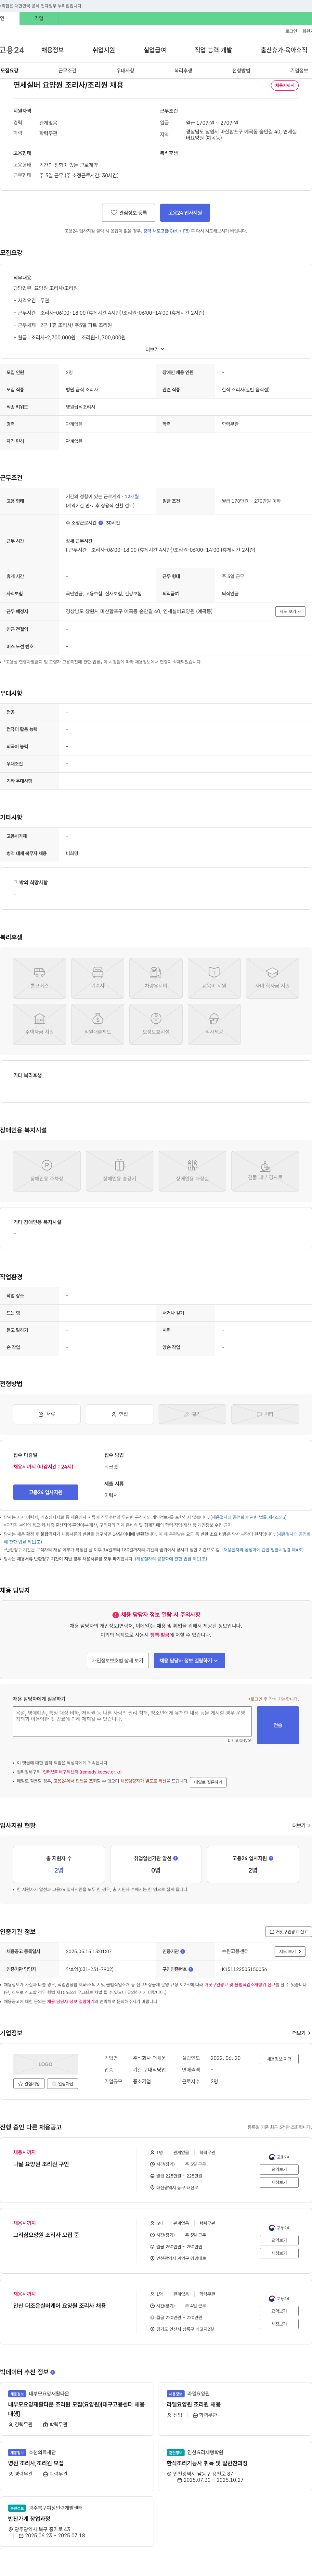Click the 채용정보 더보 button in 기업정보
The height and width of the screenshot is (2576, 312).
pos(279,2059)
